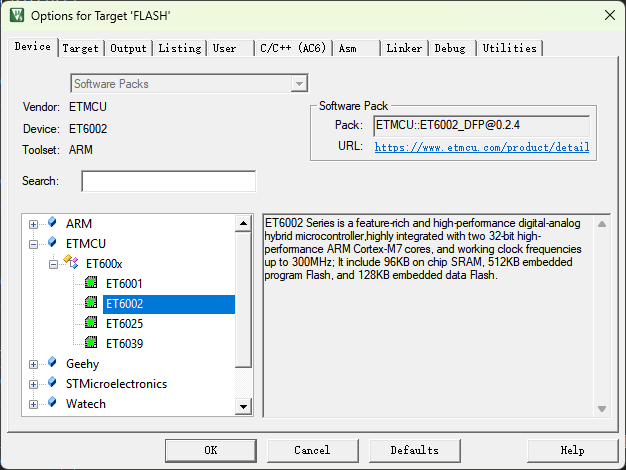Switch to the Output tab
Image resolution: width=626 pixels, height=470 pixels.
(x=129, y=48)
